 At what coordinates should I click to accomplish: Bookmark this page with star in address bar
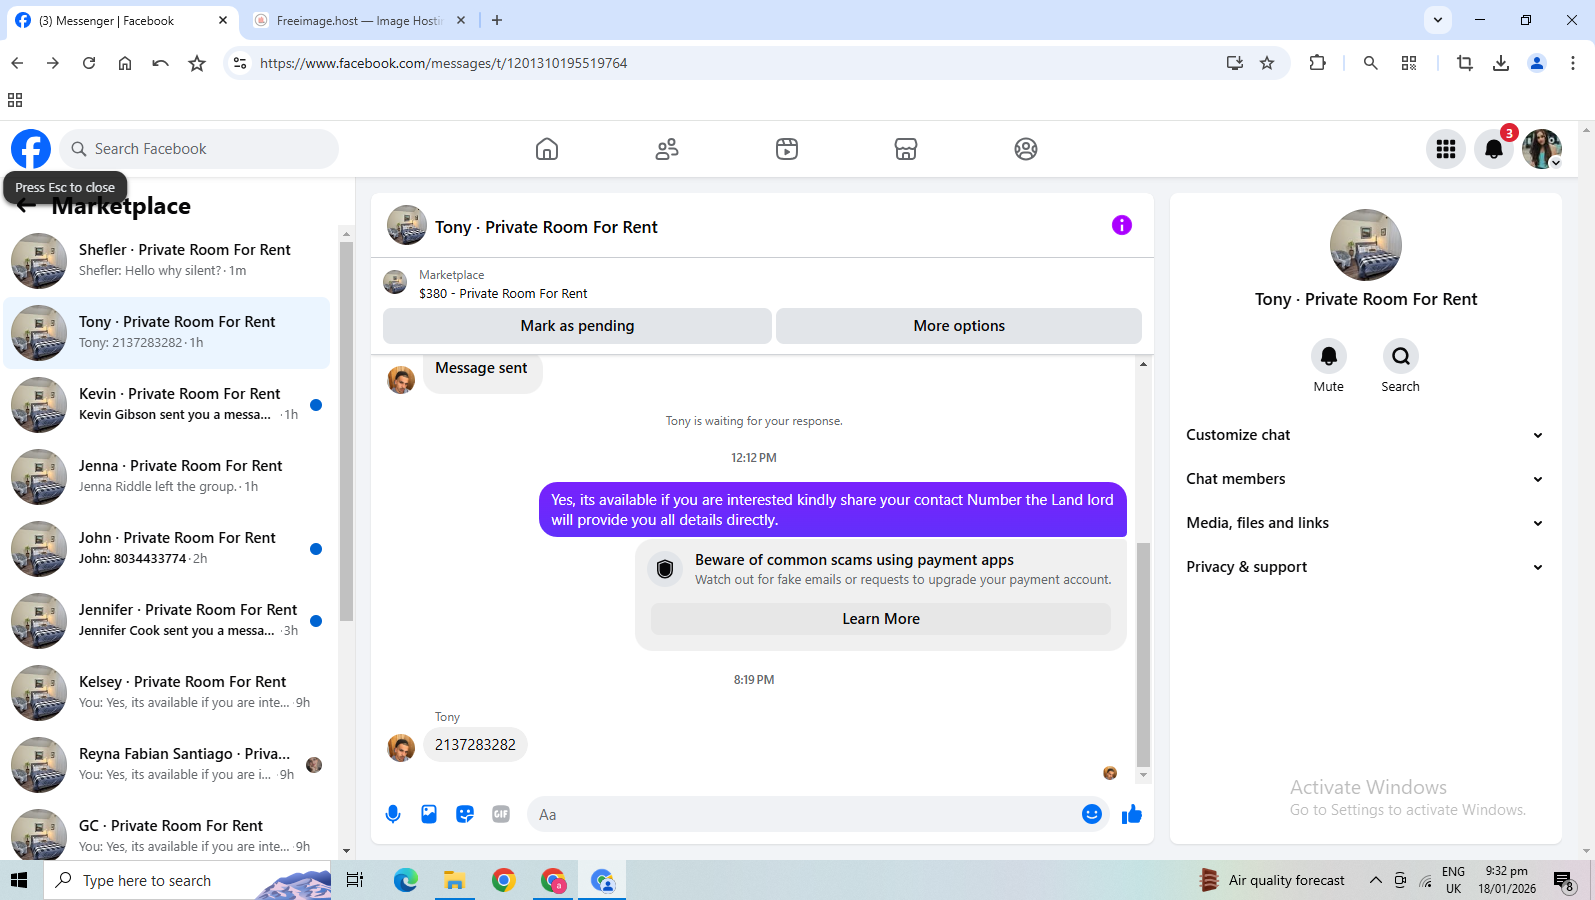tap(1267, 63)
